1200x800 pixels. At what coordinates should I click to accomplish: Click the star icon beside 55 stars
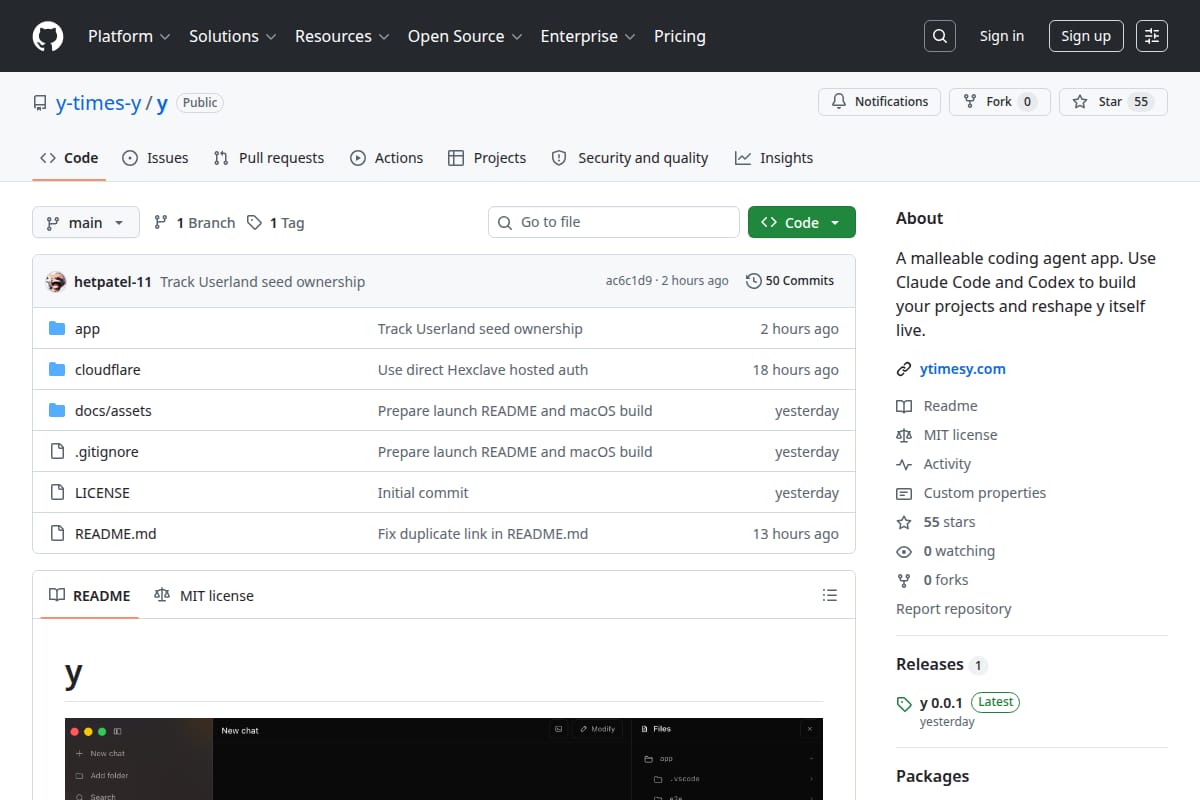[904, 522]
